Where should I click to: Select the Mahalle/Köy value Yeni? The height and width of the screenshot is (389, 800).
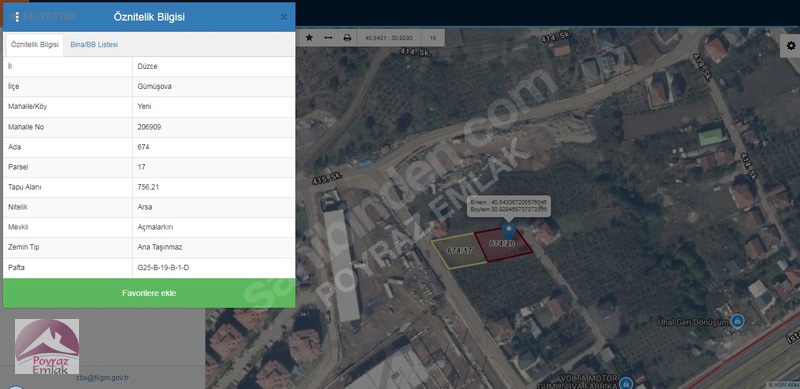[x=144, y=107]
